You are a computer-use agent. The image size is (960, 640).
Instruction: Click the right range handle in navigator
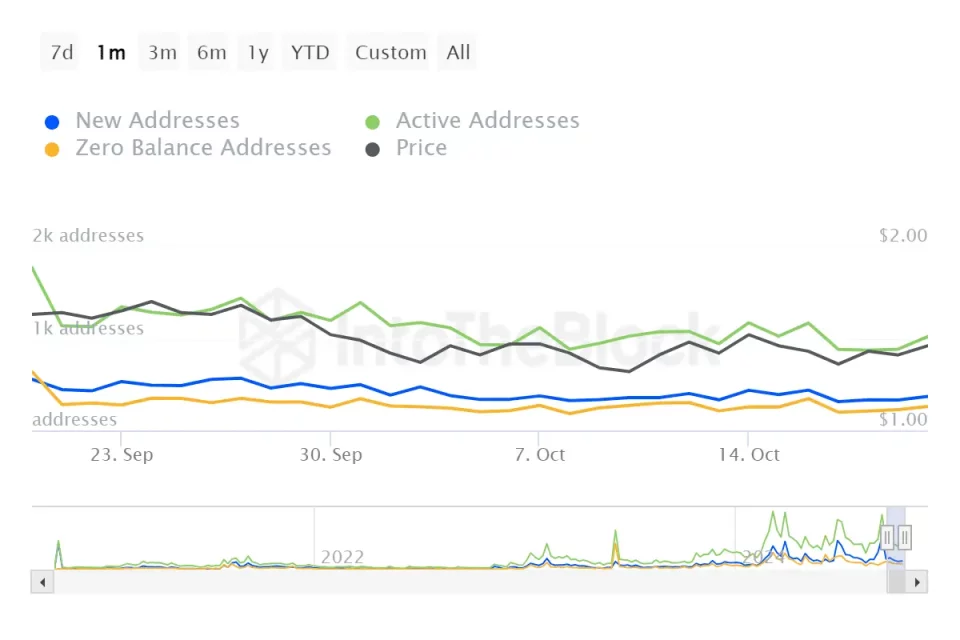(x=904, y=538)
